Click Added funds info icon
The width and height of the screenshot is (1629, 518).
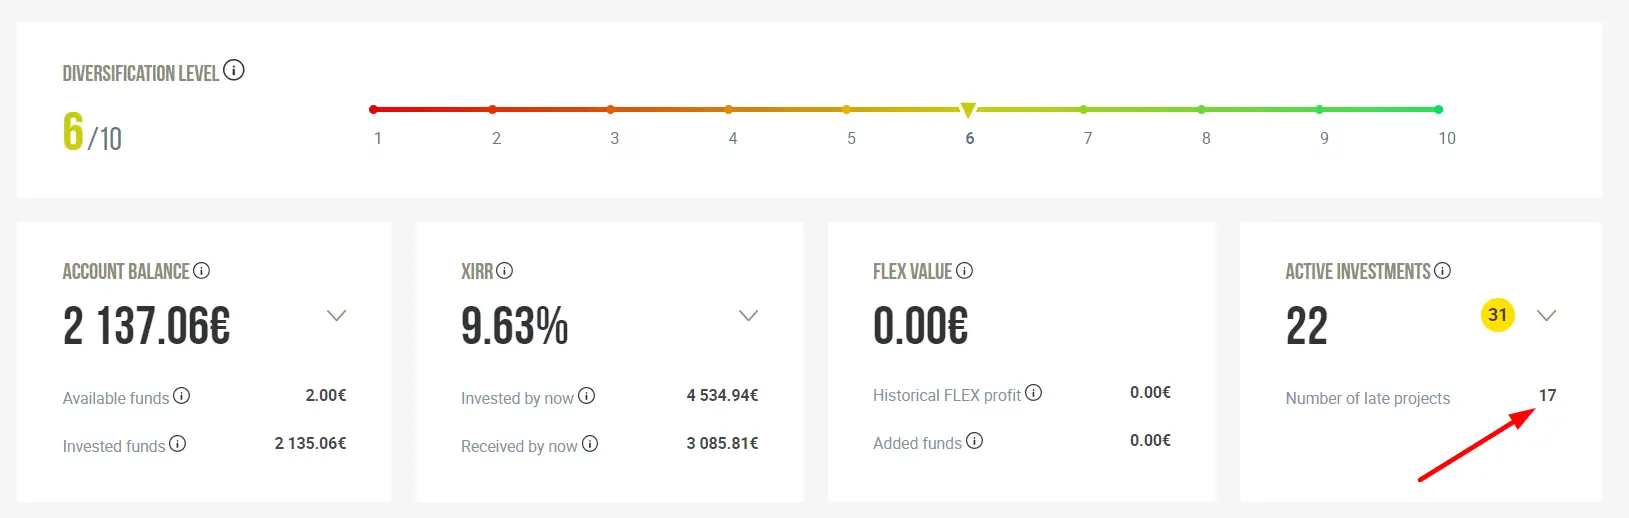click(x=975, y=440)
